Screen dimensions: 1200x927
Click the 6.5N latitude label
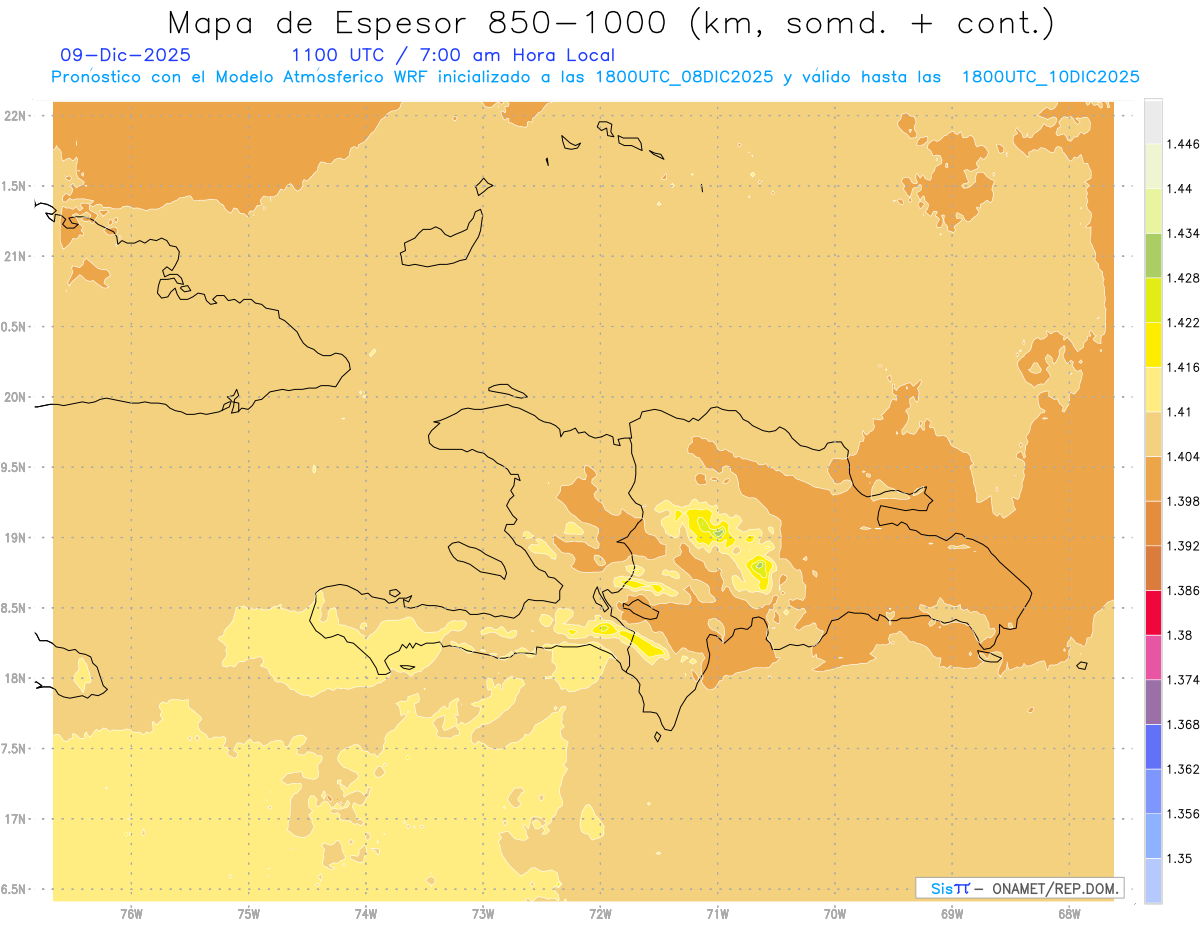point(14,889)
